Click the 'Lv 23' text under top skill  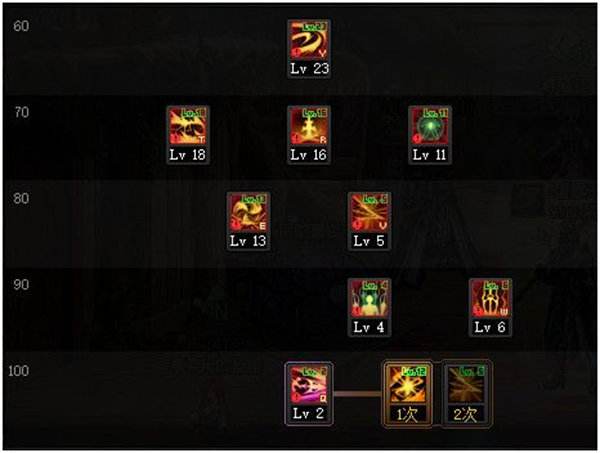coord(309,68)
